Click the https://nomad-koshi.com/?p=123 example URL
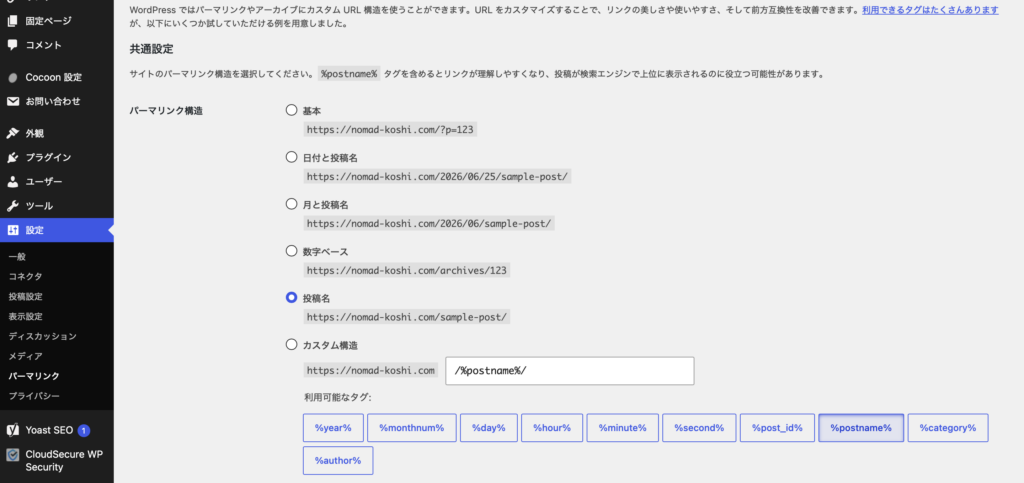Image resolution: width=1024 pixels, height=483 pixels. (x=390, y=129)
